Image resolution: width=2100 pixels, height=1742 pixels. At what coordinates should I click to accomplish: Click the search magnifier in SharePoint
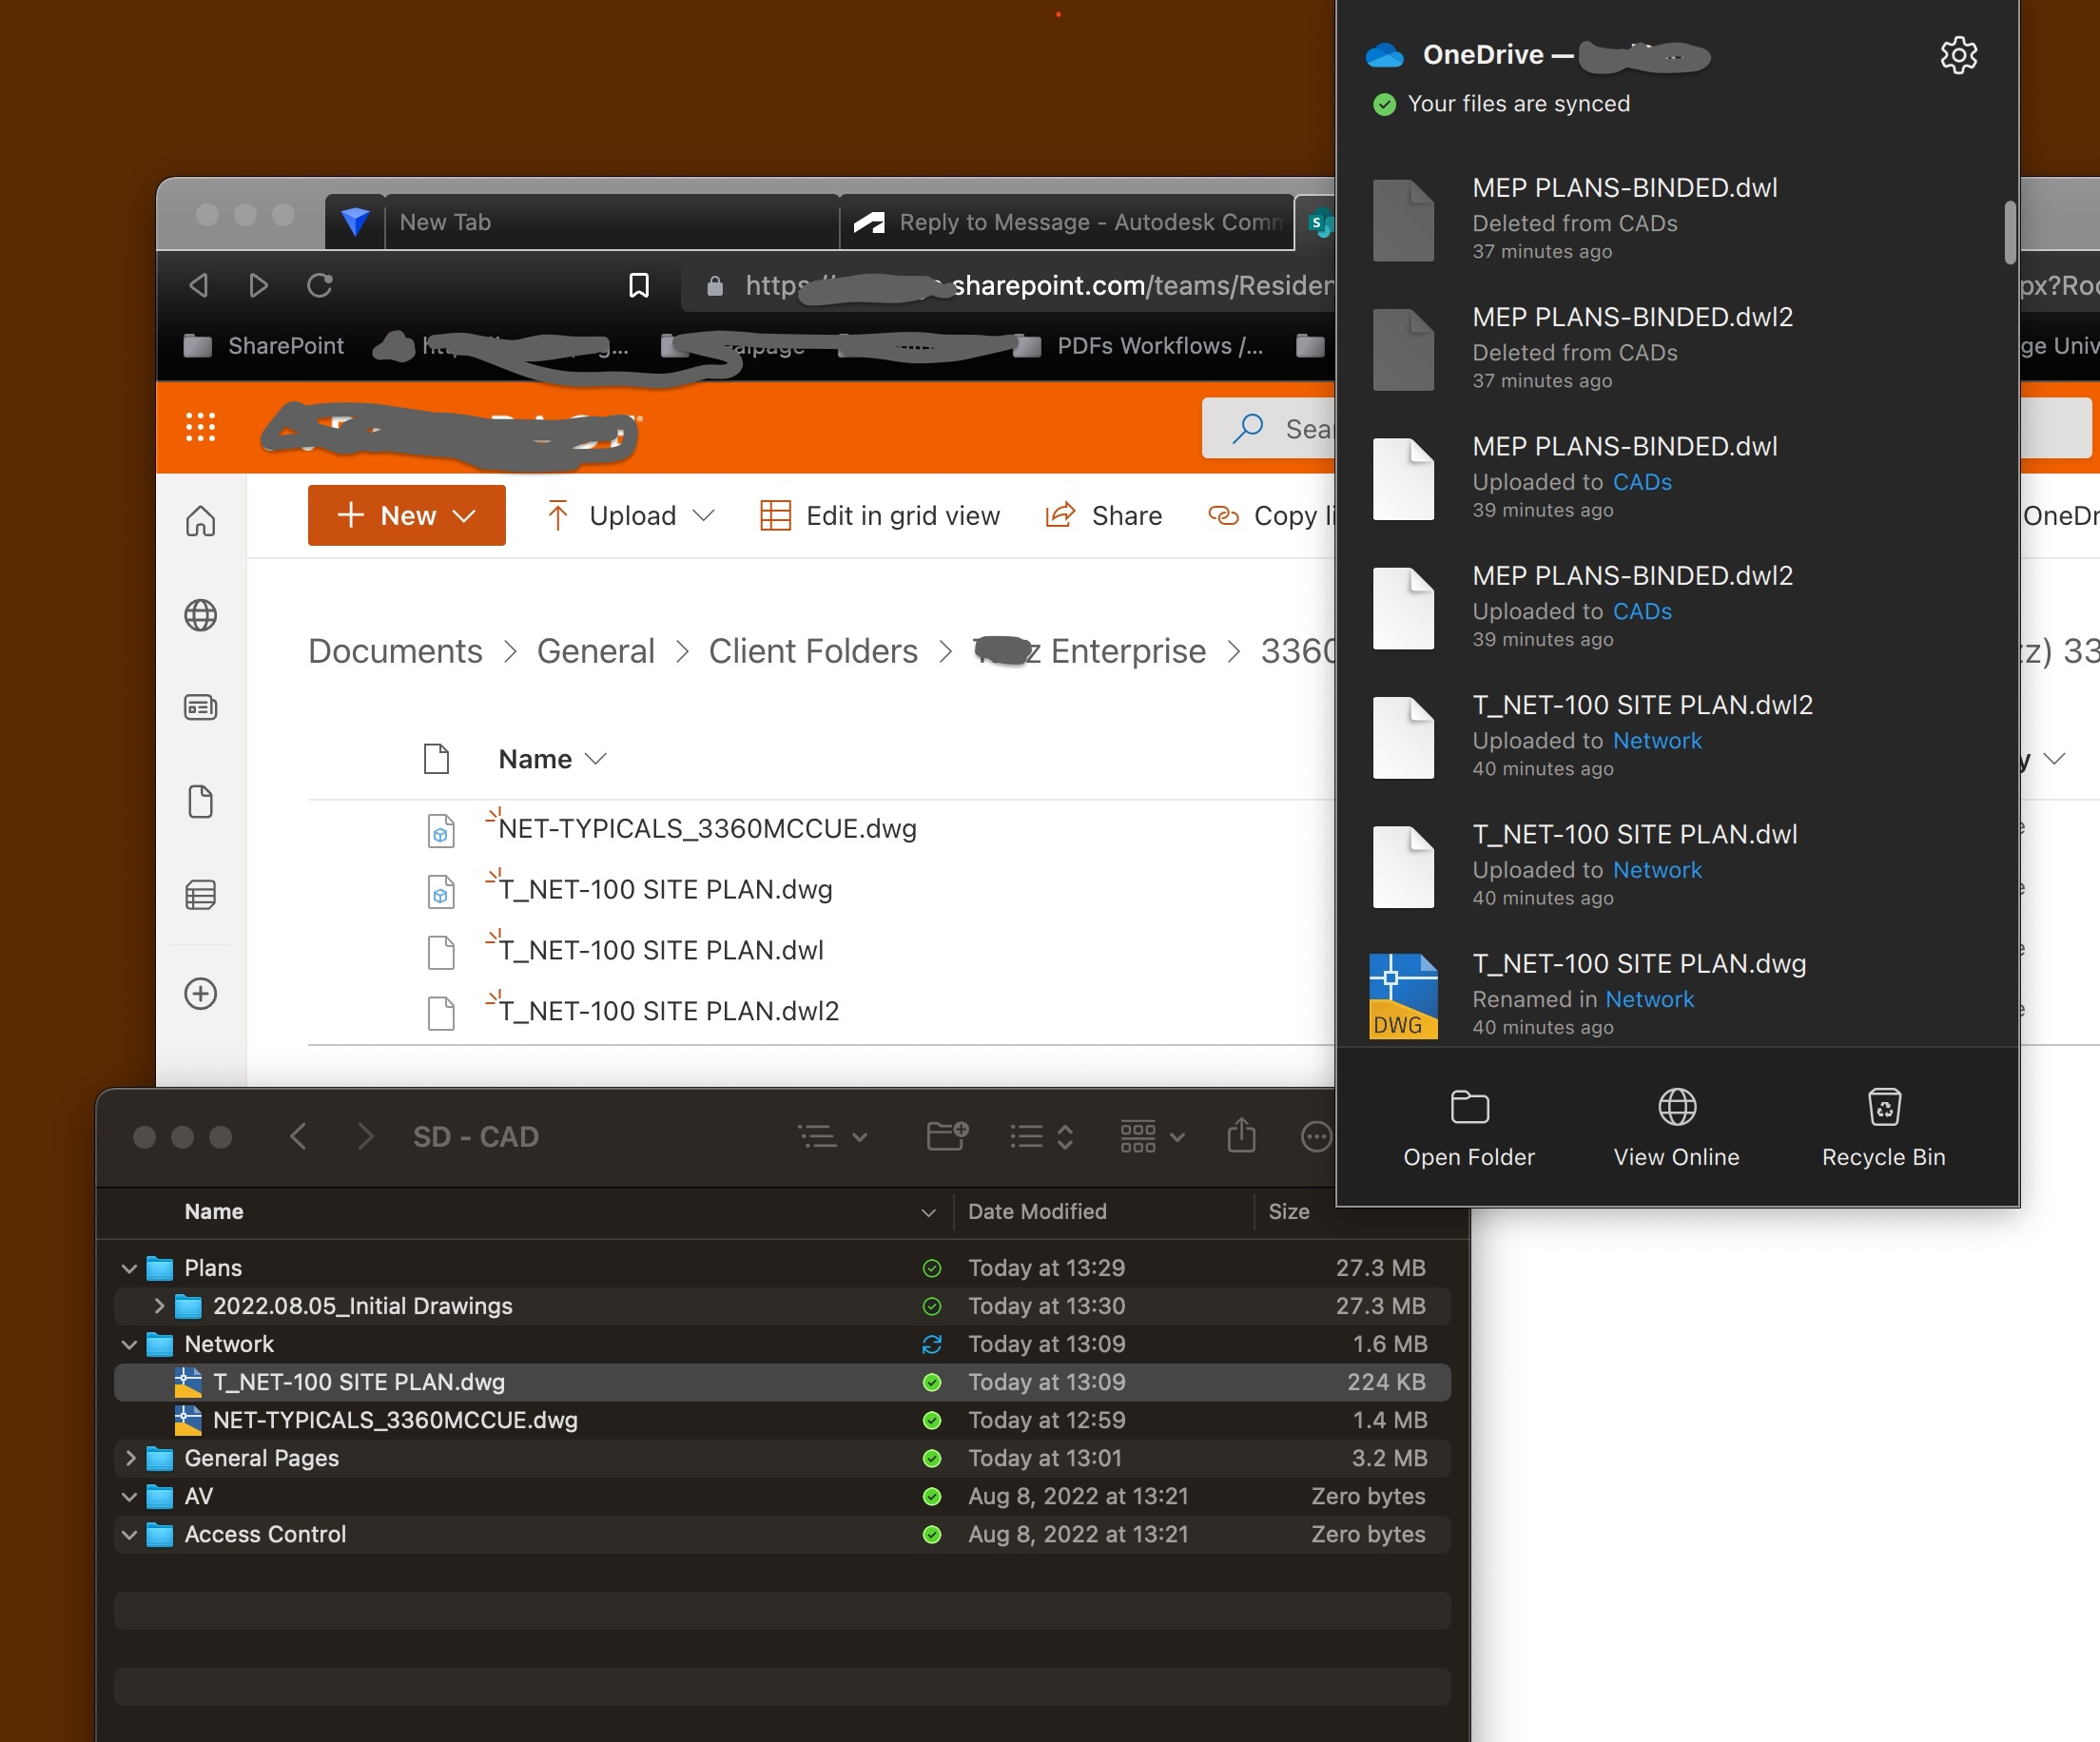tap(1248, 428)
